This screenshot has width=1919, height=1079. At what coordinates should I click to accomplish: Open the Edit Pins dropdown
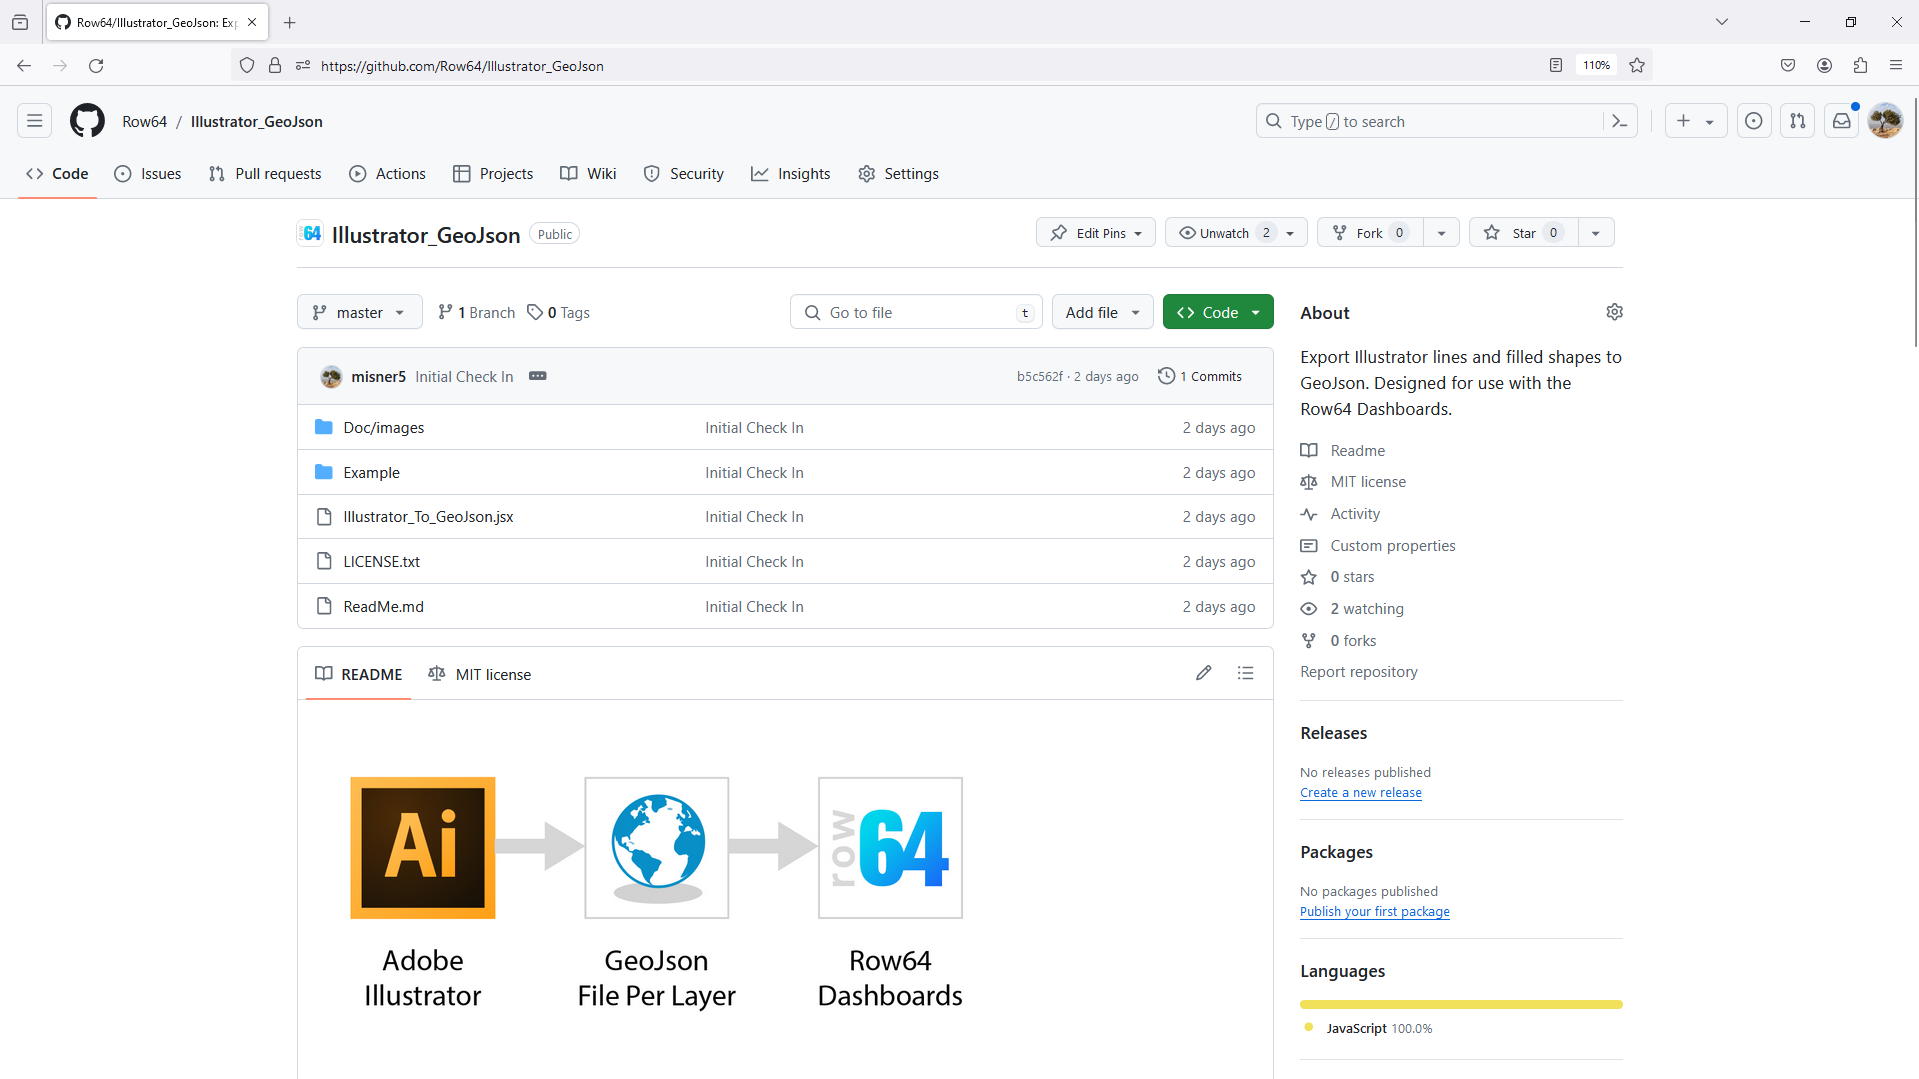[x=1096, y=232]
